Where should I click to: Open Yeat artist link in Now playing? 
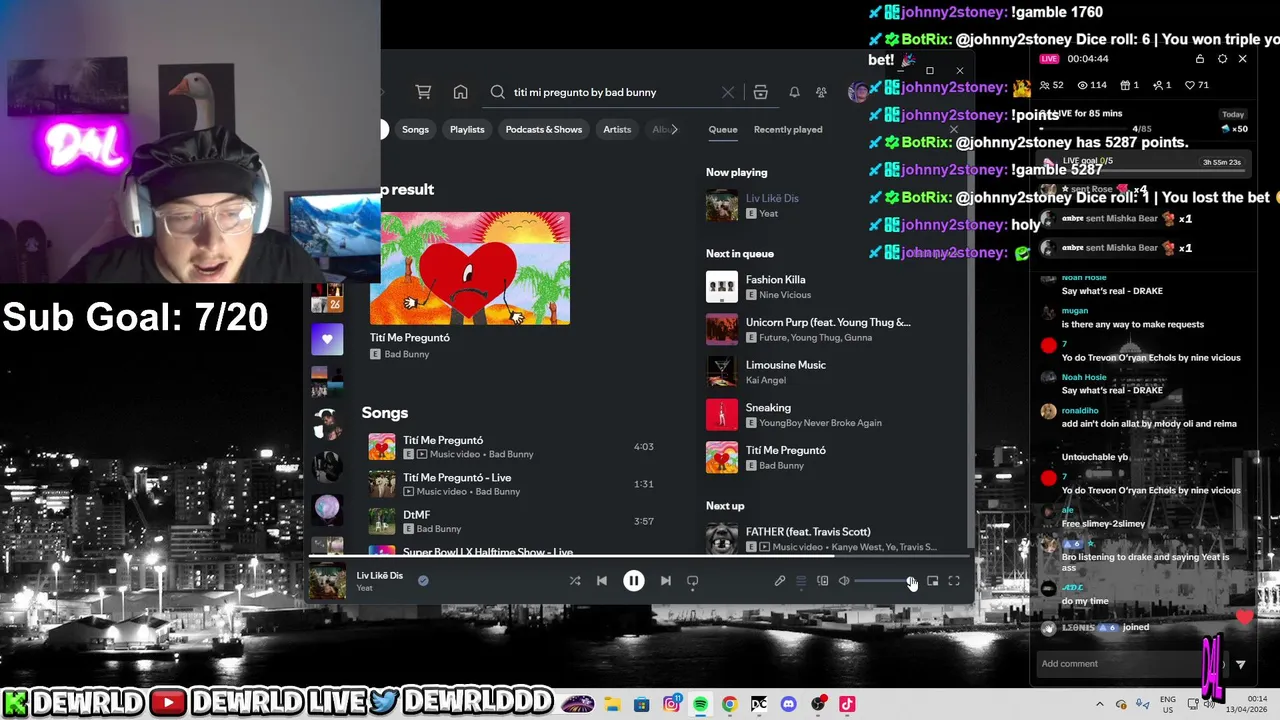coord(768,214)
